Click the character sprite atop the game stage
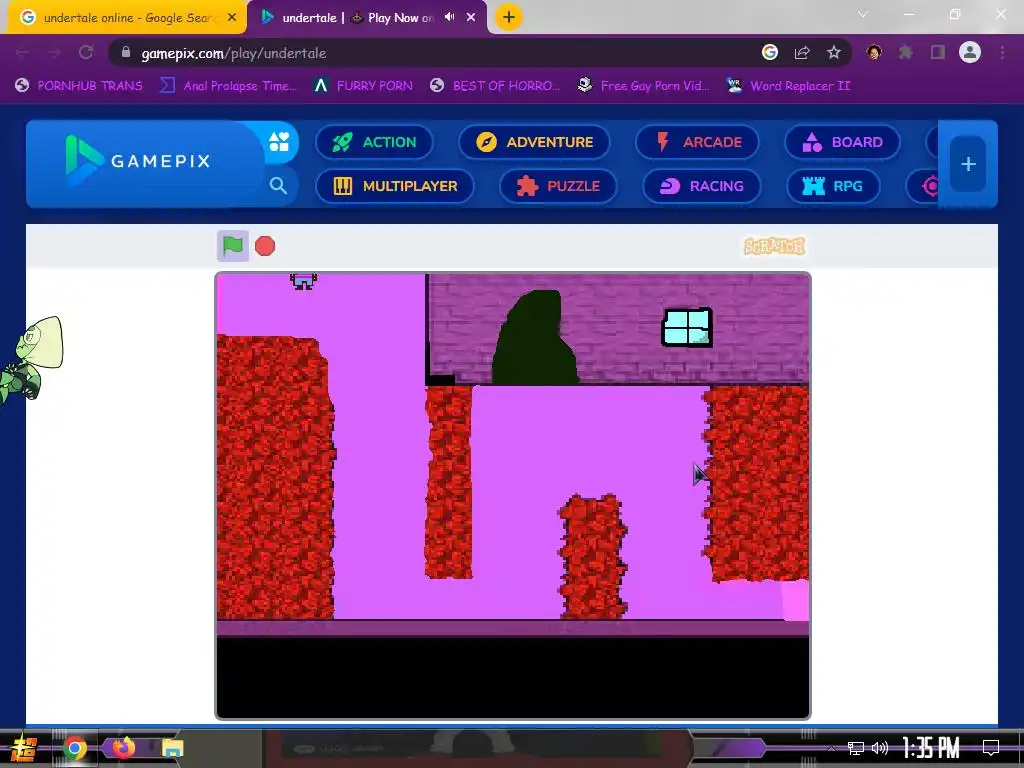 (303, 281)
